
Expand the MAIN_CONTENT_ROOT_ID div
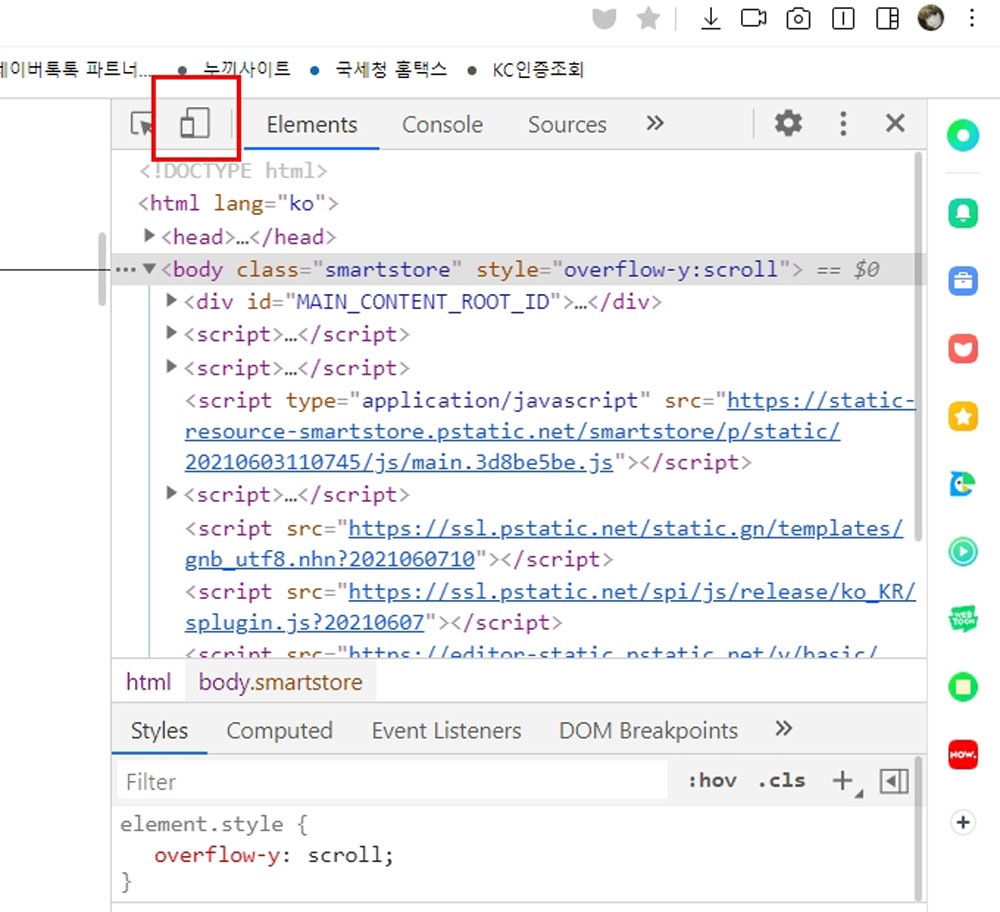[x=171, y=300]
